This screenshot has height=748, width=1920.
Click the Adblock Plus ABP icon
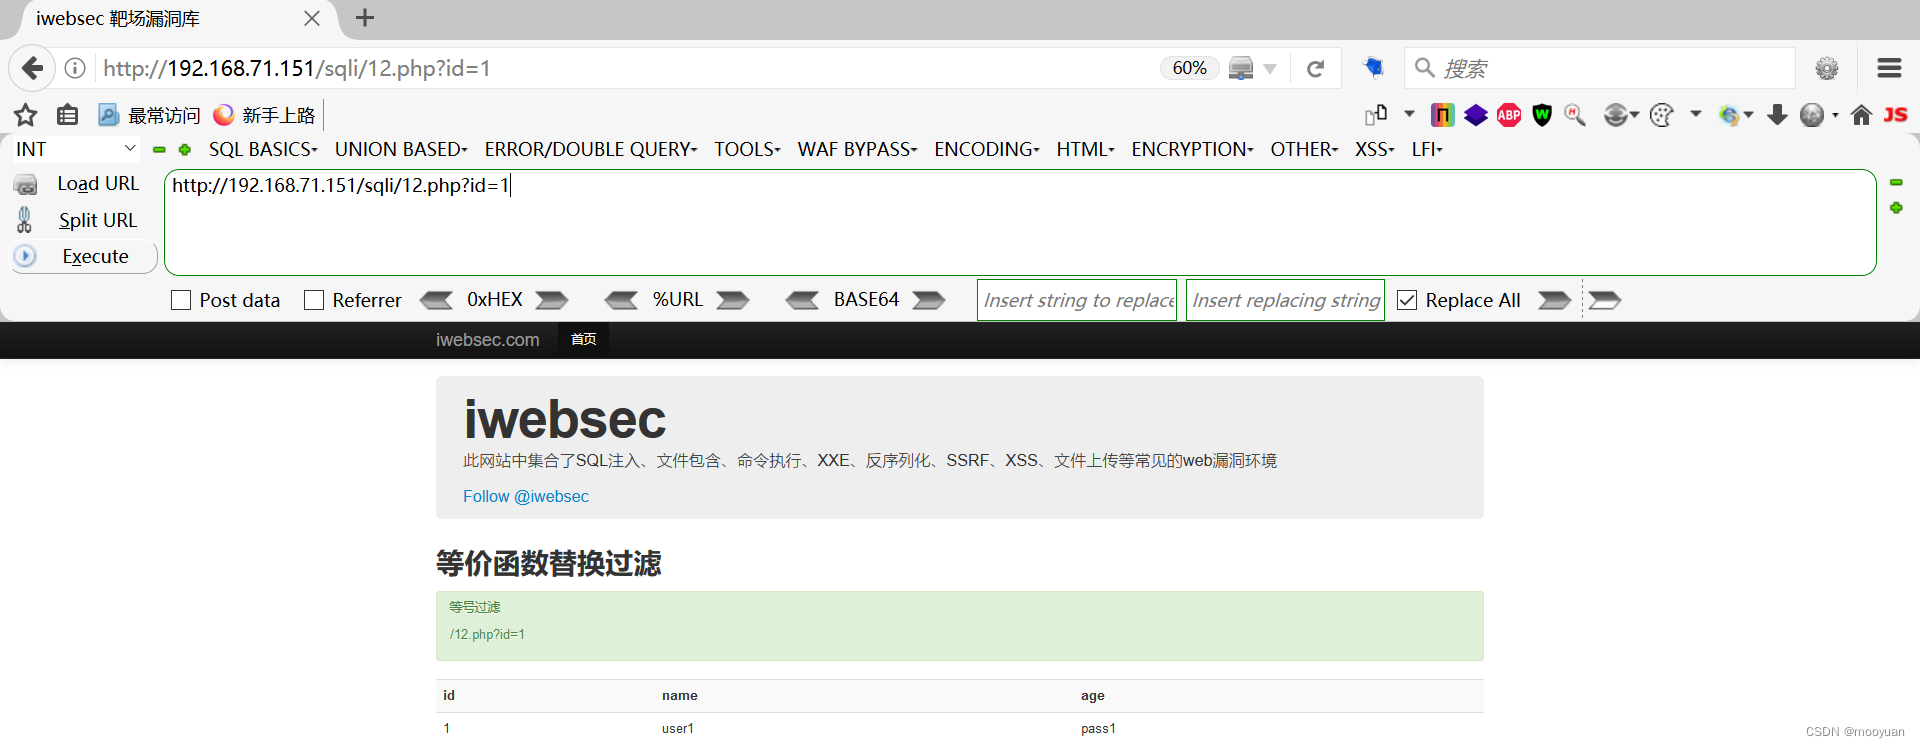coord(1509,115)
